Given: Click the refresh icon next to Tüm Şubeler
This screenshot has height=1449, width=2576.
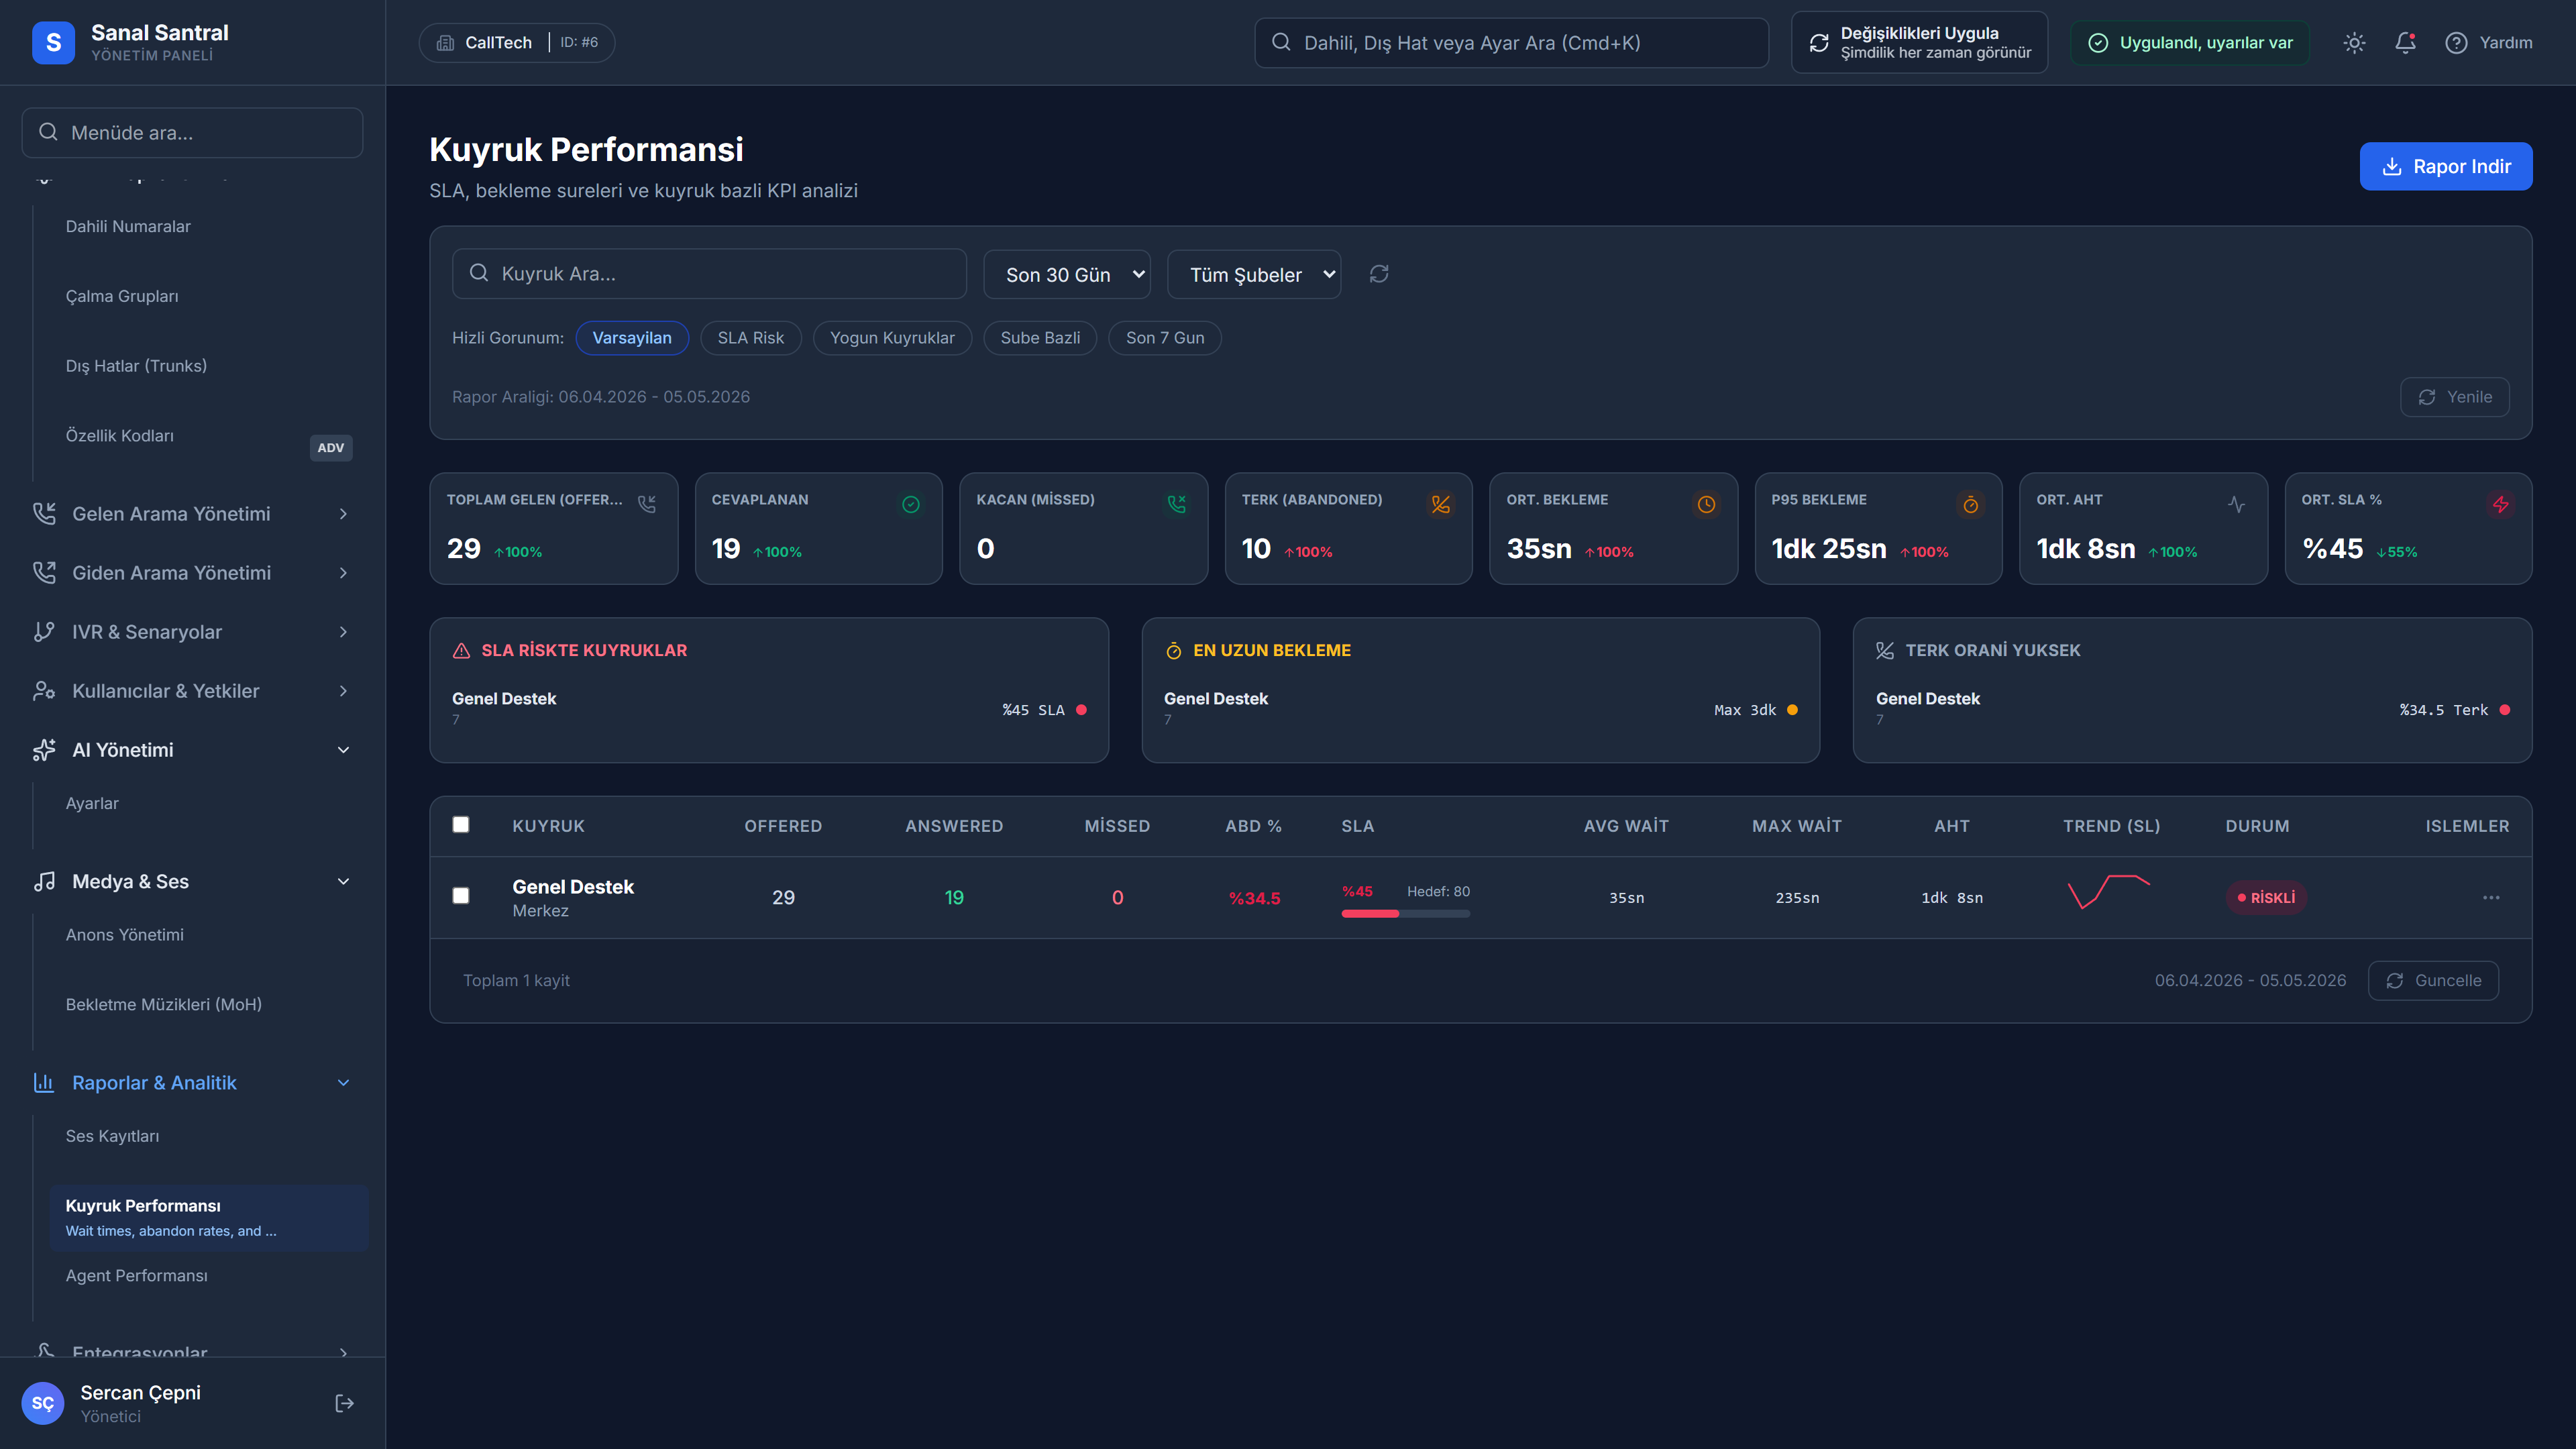Looking at the screenshot, I should [1379, 274].
